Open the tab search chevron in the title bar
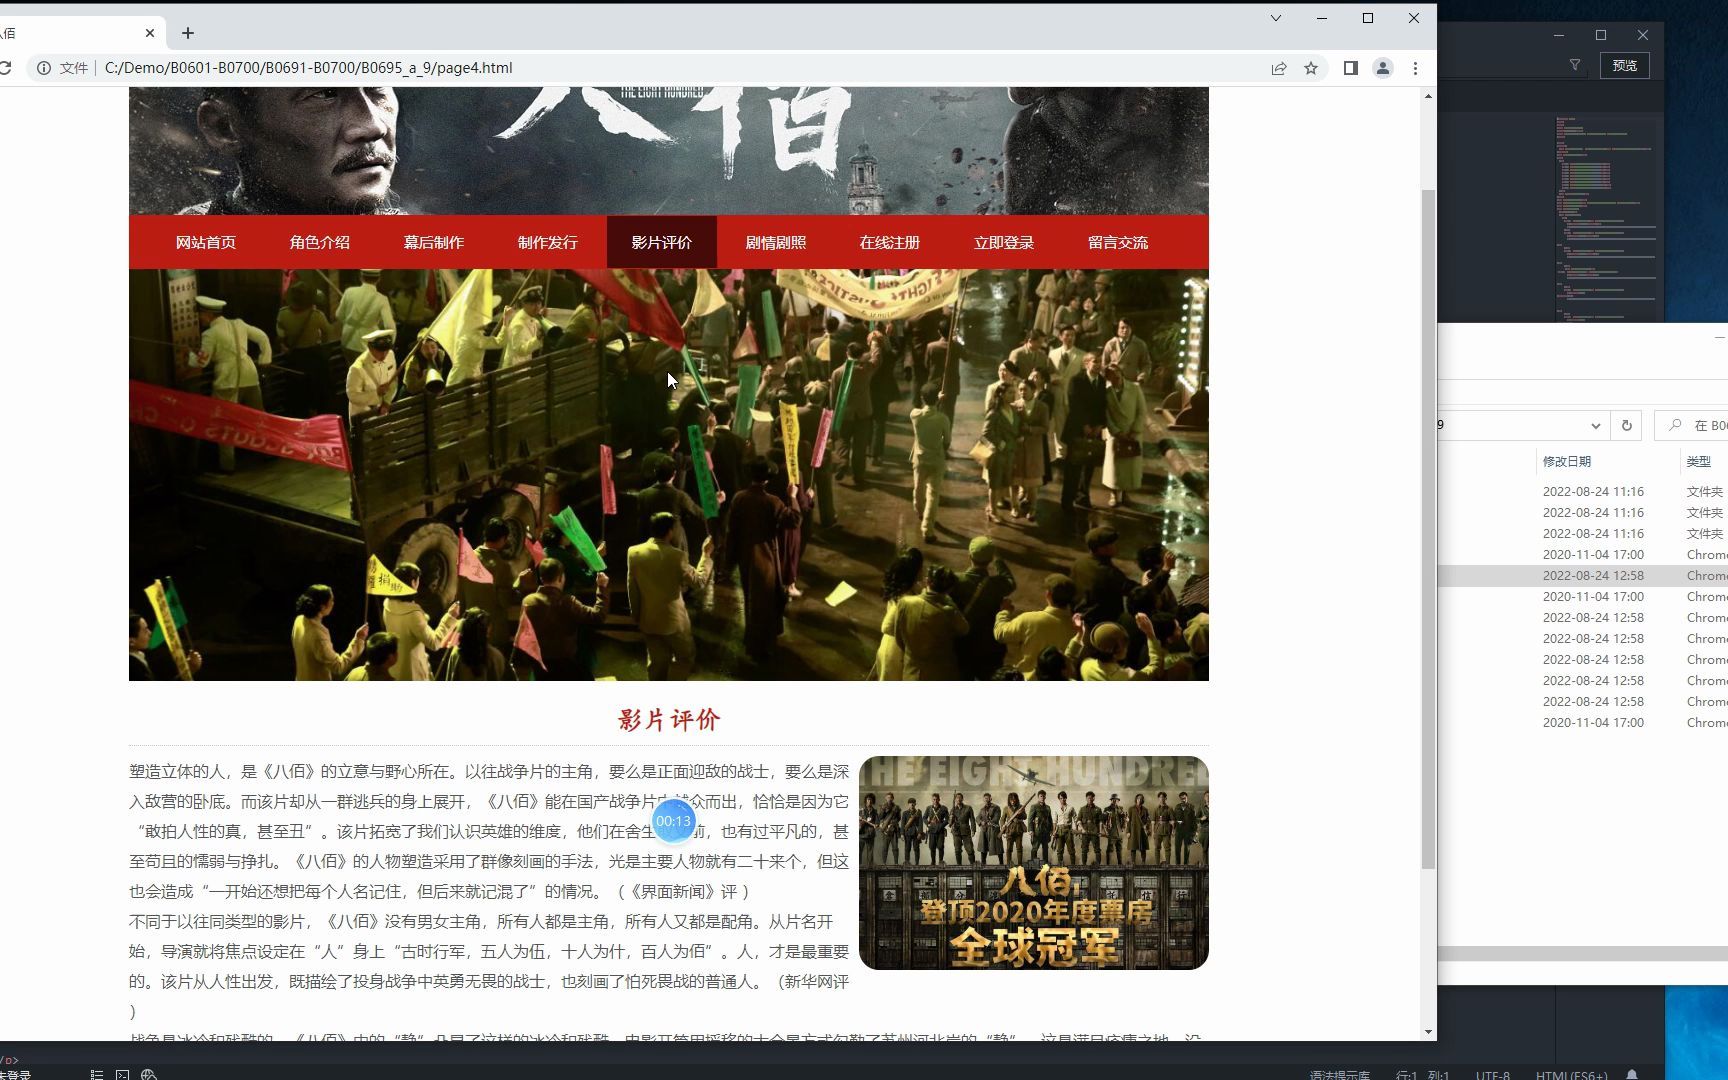This screenshot has width=1728, height=1080. pyautogui.click(x=1274, y=18)
